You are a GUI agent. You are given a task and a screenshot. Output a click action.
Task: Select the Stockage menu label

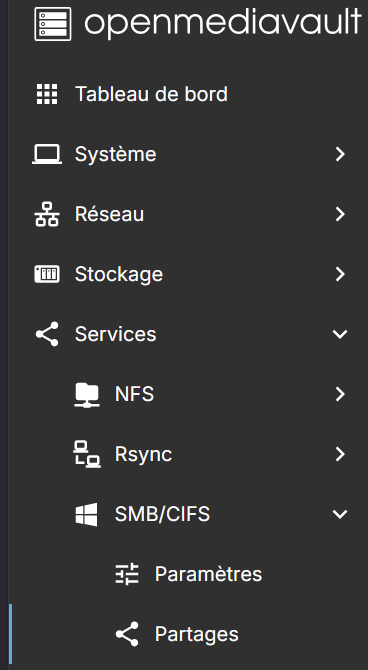(119, 274)
